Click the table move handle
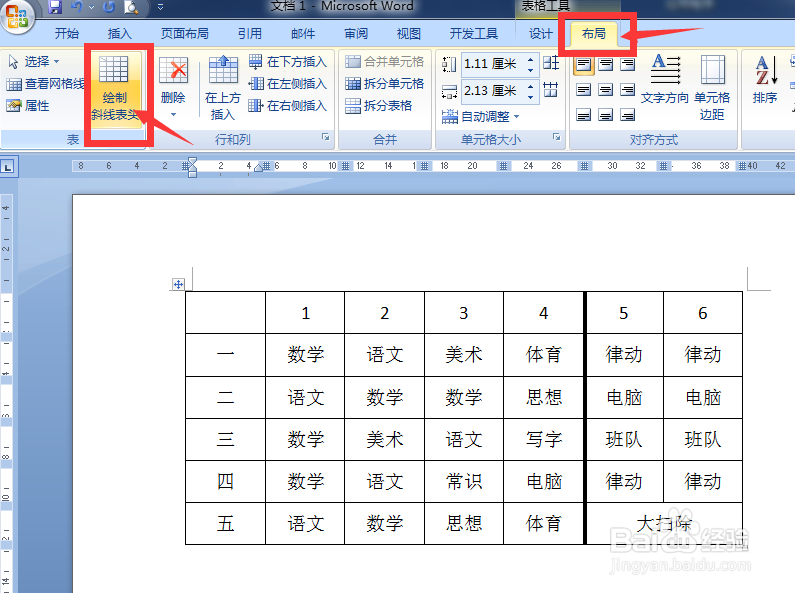795x593 pixels. [178, 284]
